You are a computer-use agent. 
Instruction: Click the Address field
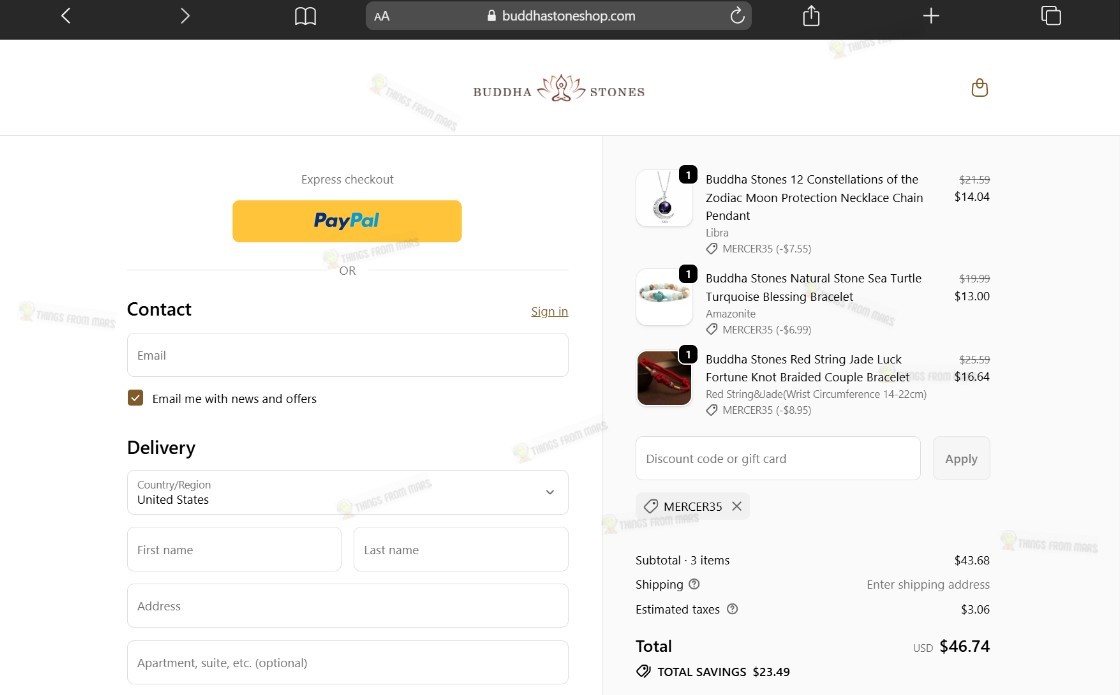point(348,606)
